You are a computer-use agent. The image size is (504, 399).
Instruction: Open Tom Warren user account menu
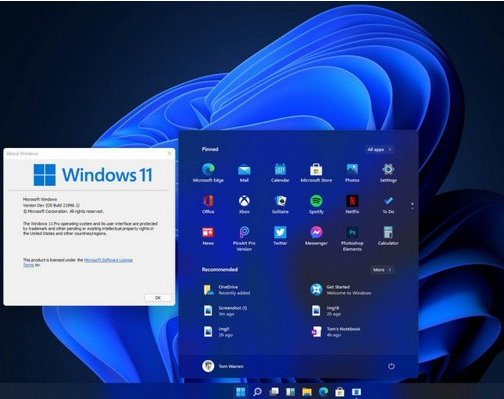[223, 366]
